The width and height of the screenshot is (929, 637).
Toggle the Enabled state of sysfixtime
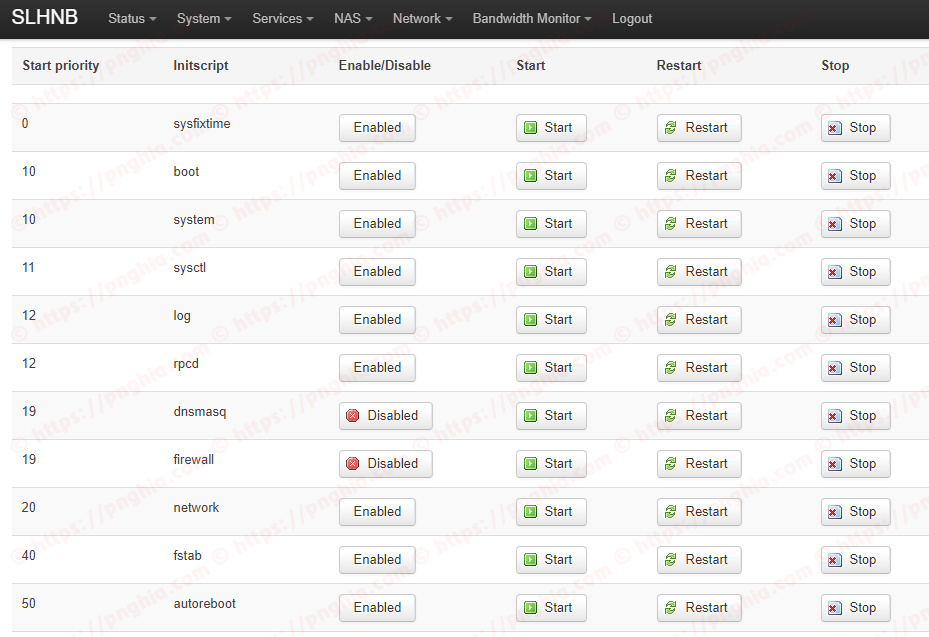[x=377, y=128]
